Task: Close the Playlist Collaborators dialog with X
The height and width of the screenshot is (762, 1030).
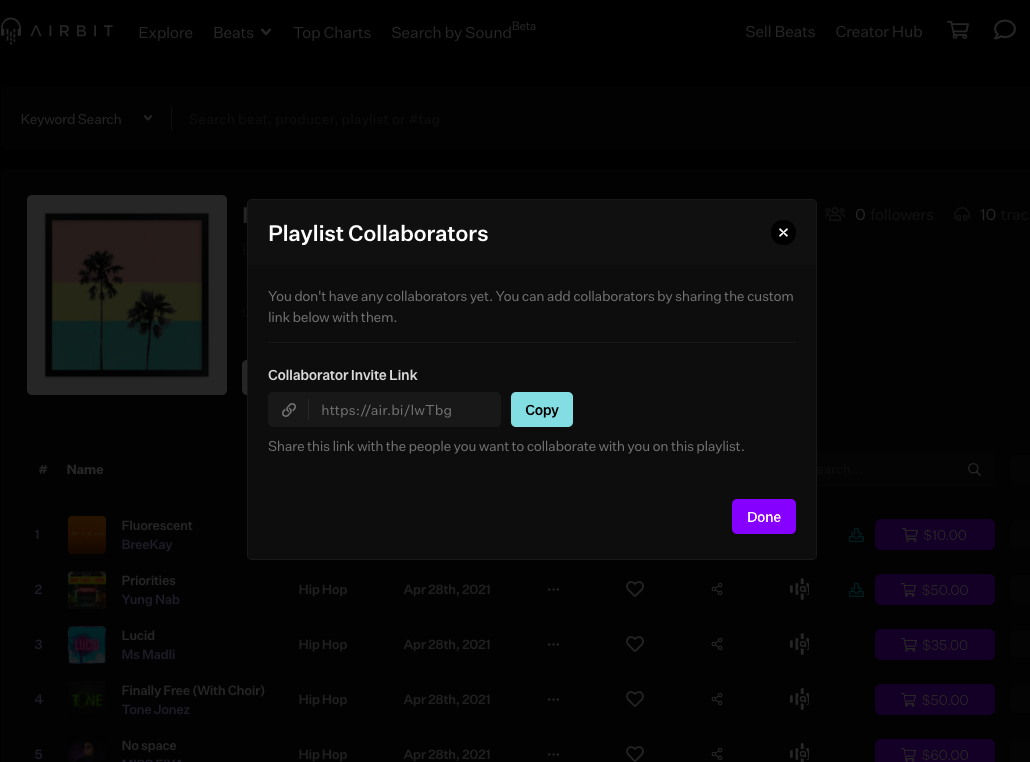Action: tap(783, 233)
